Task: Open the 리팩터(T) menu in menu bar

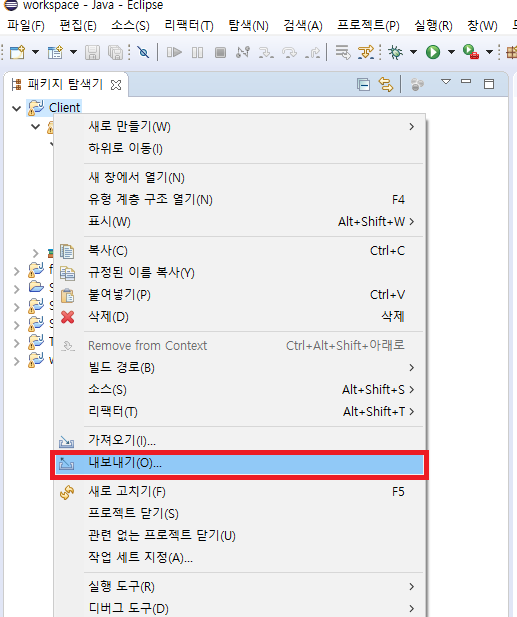Action: pos(189,26)
